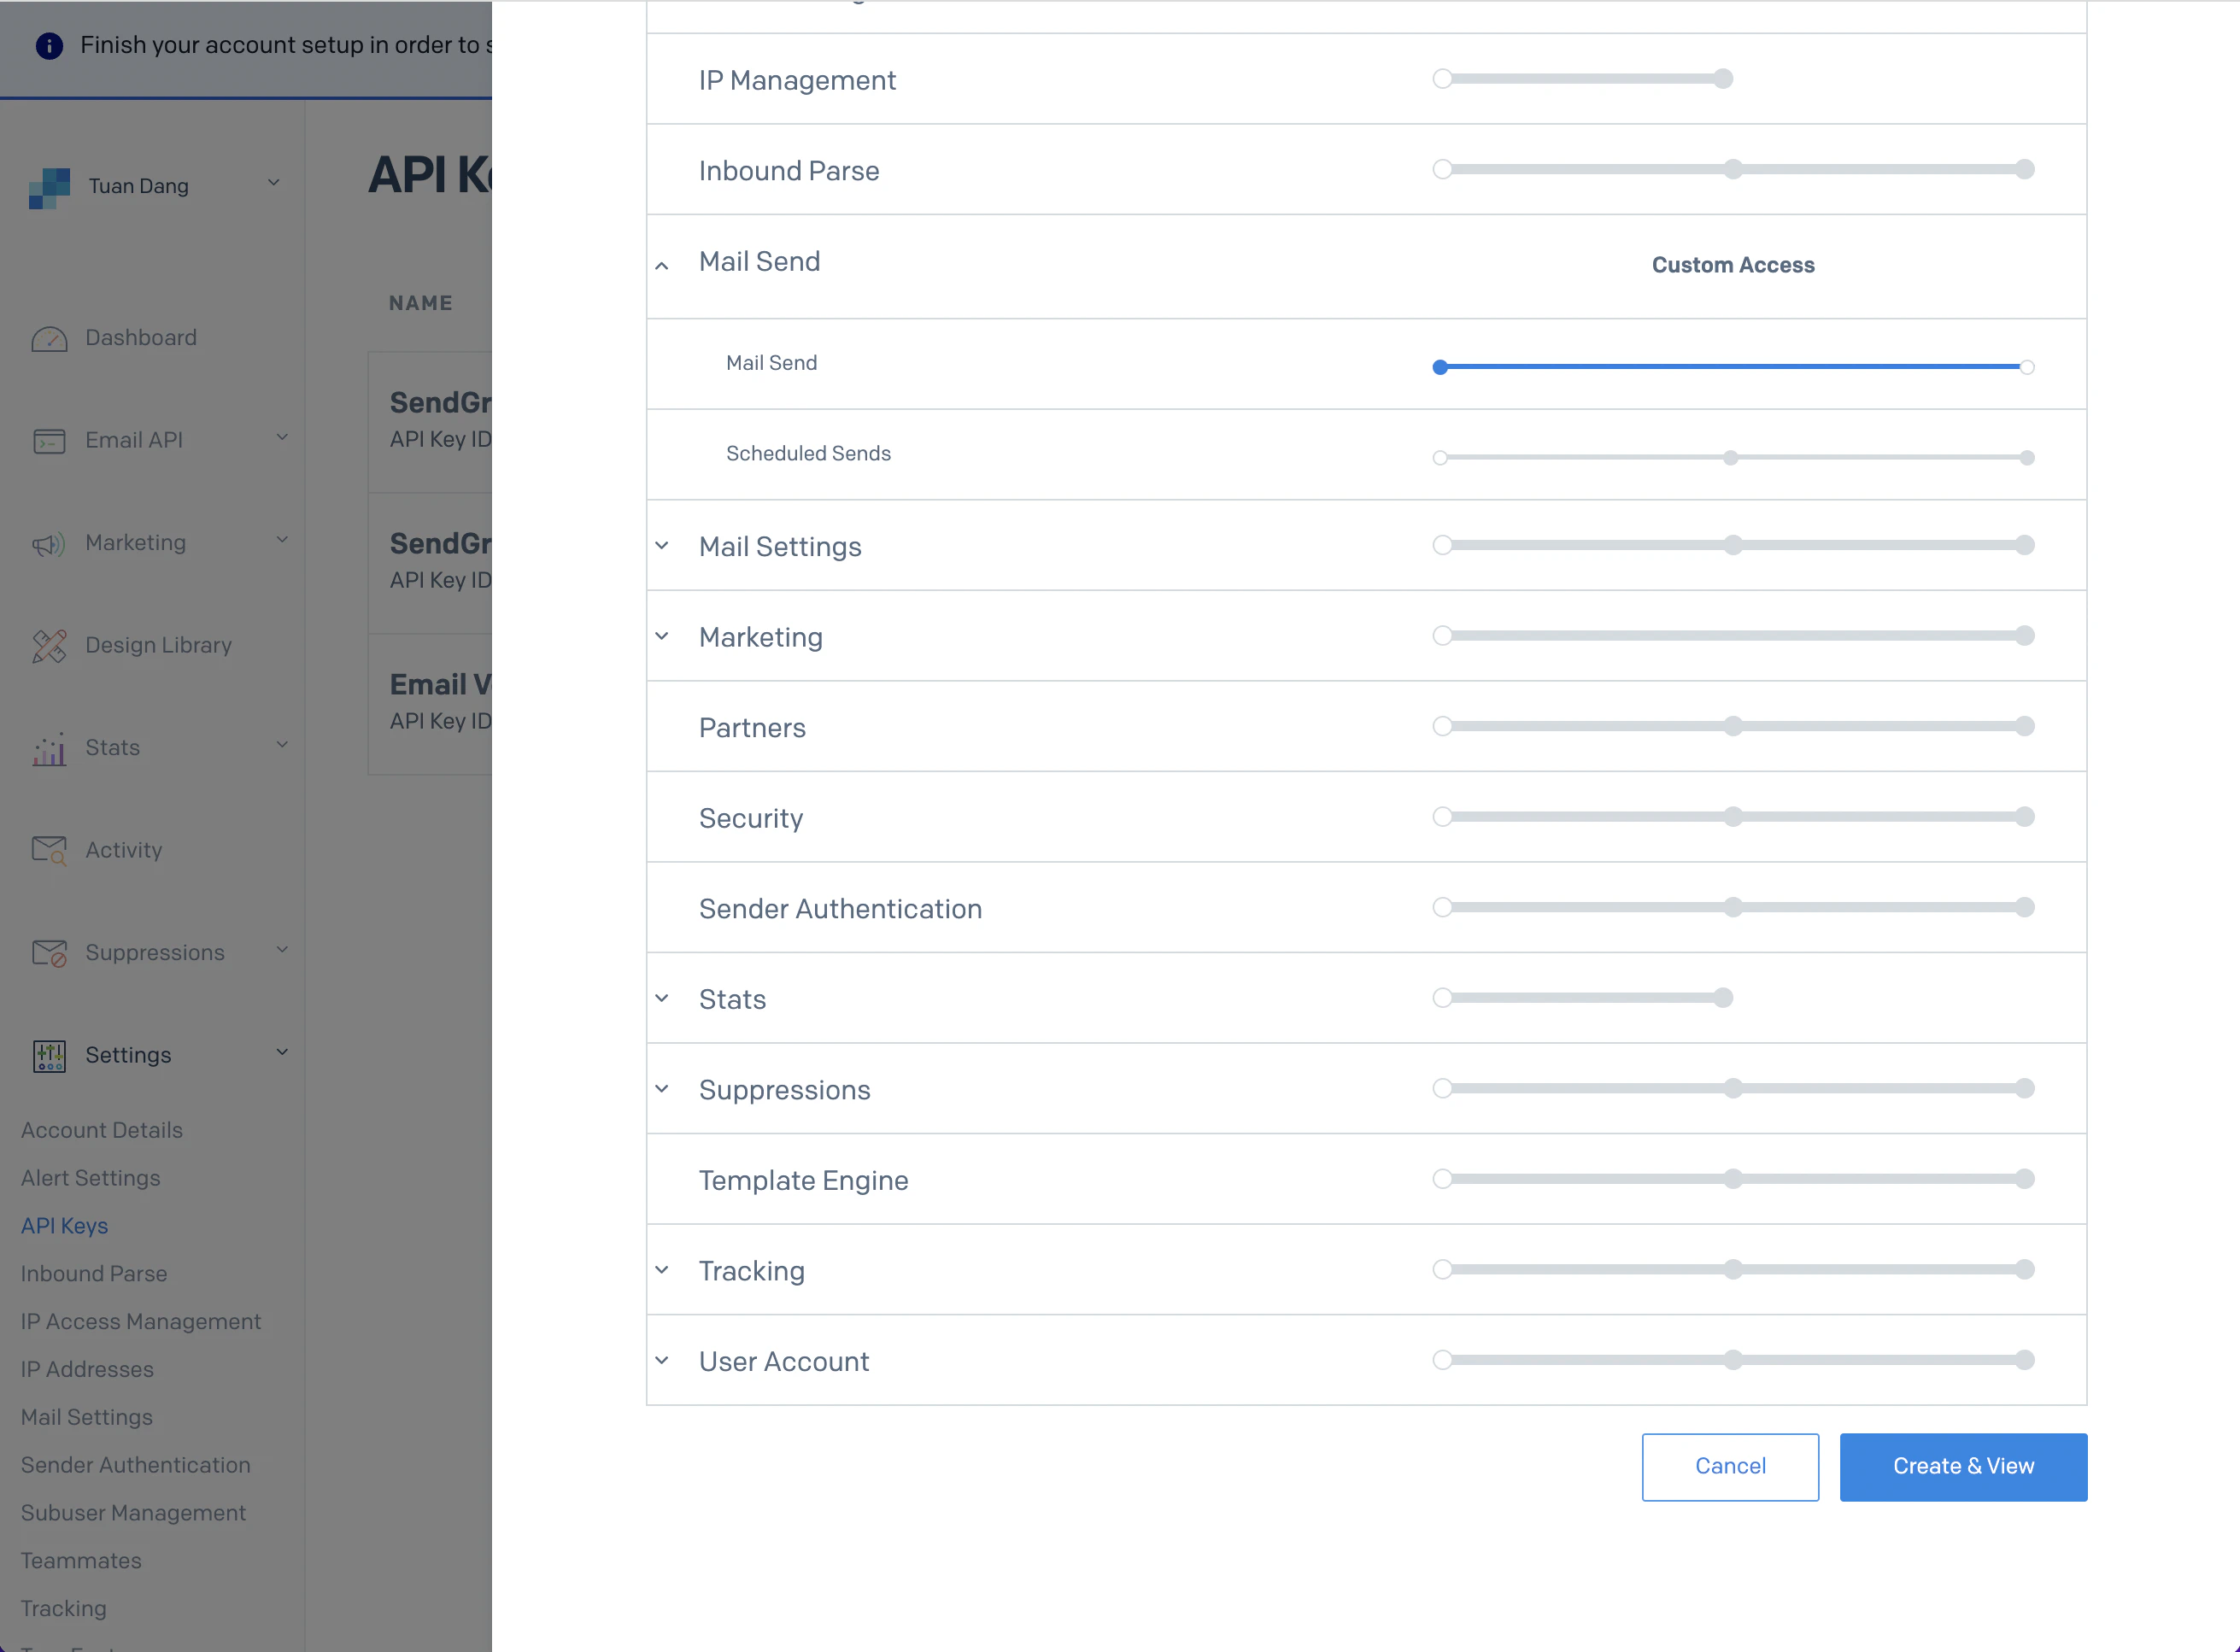This screenshot has width=2240, height=1652.
Task: Click the Cancel button
Action: [x=1730, y=1466]
